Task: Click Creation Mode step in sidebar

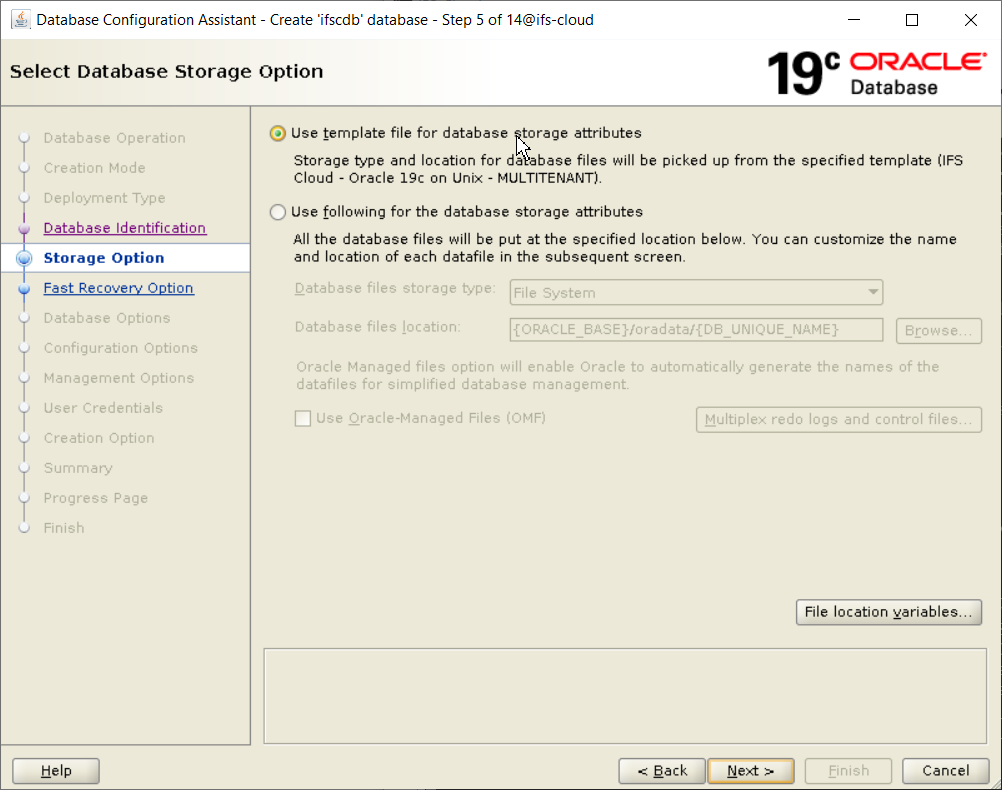Action: pyautogui.click(x=95, y=168)
